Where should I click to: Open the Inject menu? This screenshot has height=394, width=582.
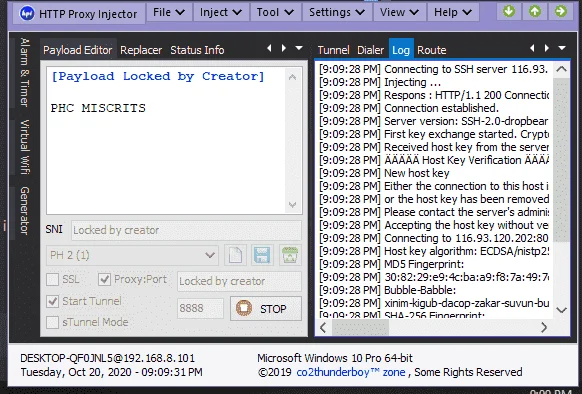coord(220,12)
